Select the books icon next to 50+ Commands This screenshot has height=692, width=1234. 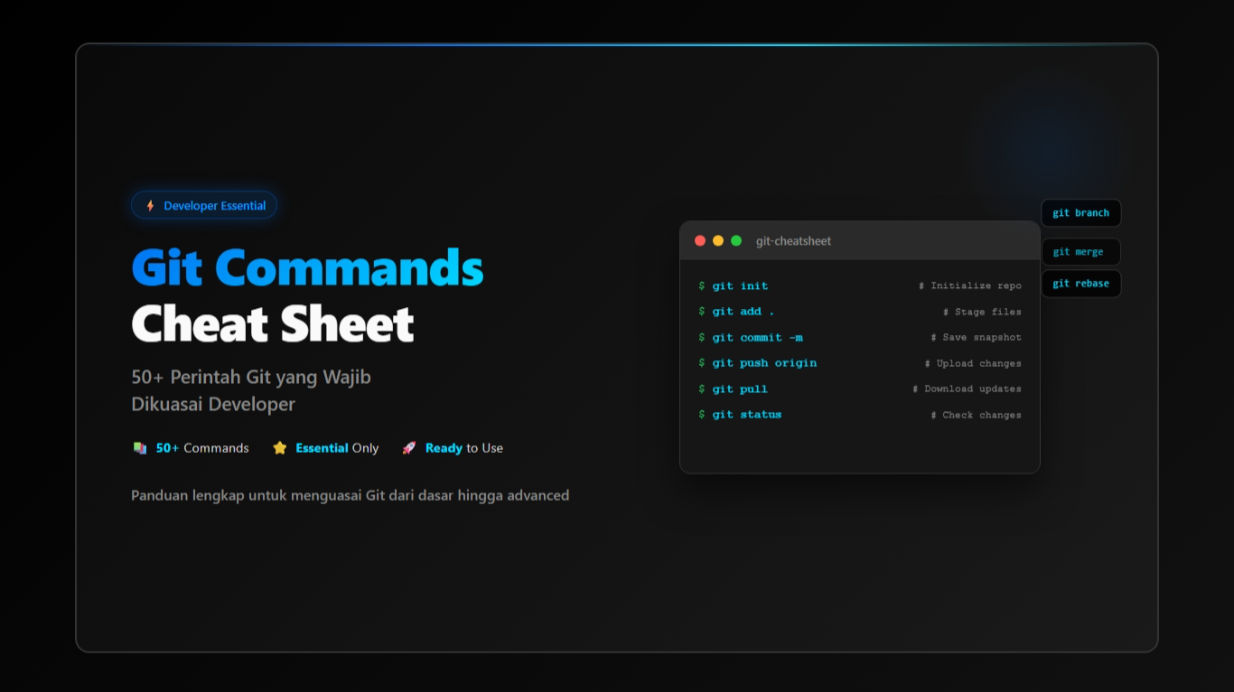point(139,448)
